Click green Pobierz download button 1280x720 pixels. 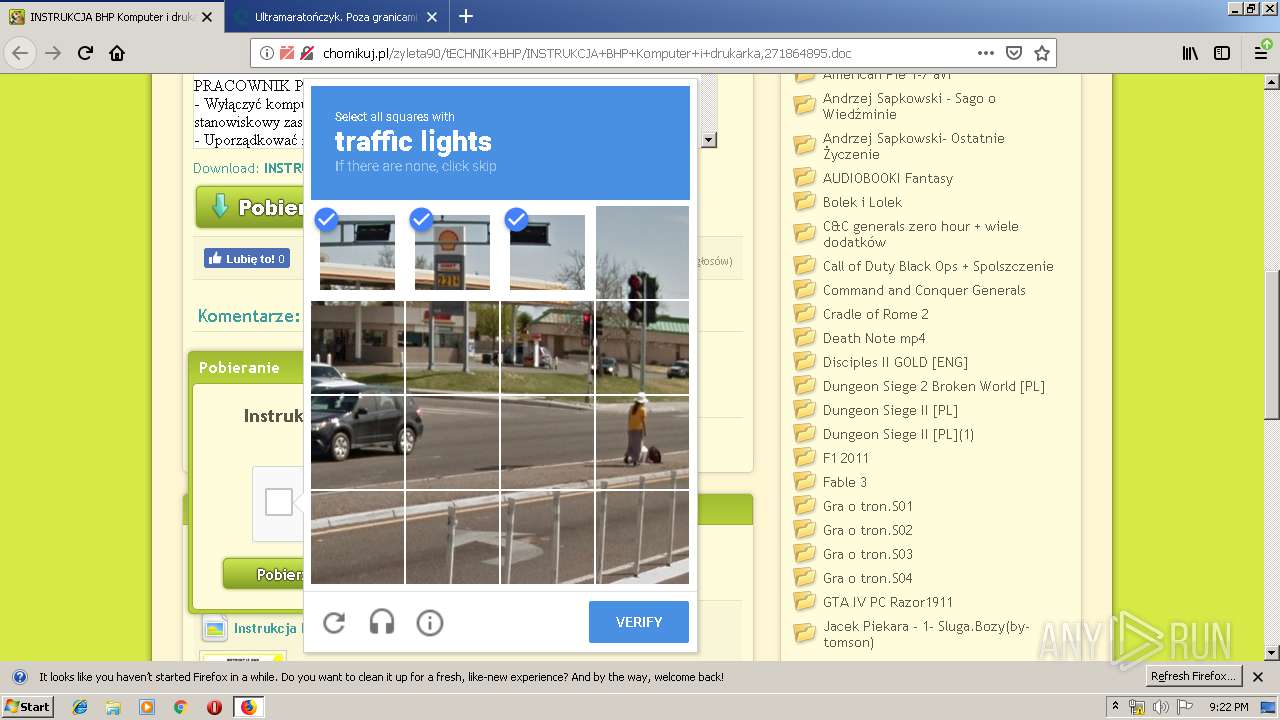point(250,207)
